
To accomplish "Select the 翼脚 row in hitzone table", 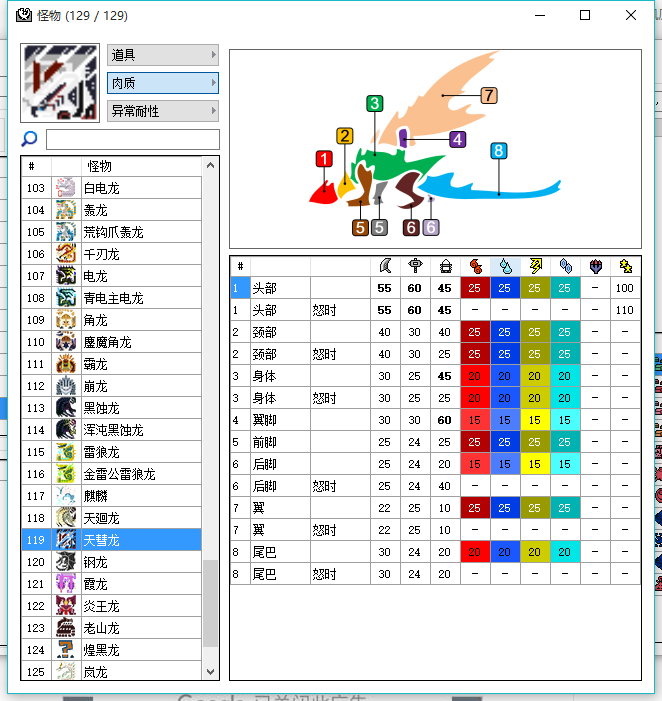I will (435, 420).
